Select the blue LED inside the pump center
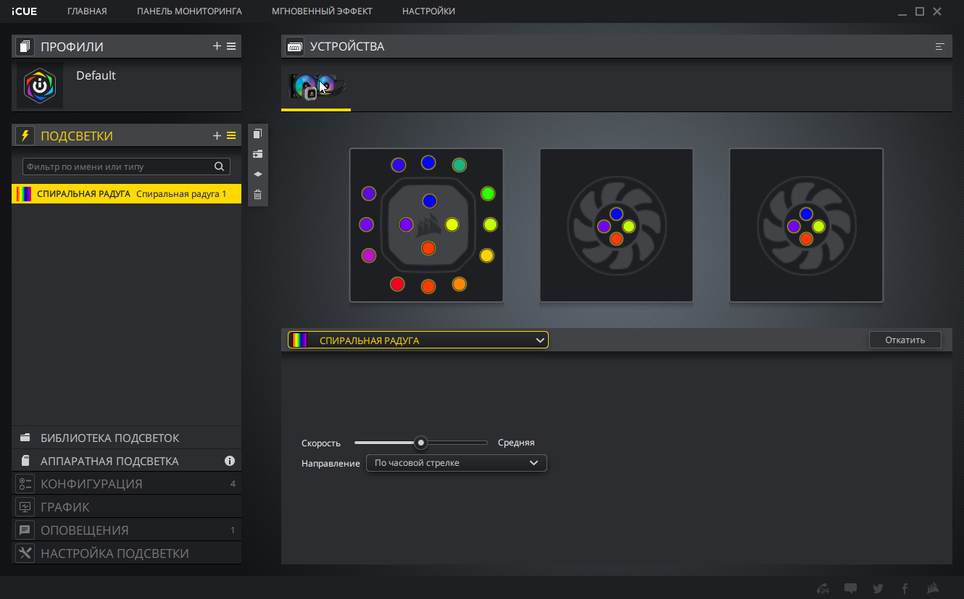This screenshot has width=964, height=599. 429,201
